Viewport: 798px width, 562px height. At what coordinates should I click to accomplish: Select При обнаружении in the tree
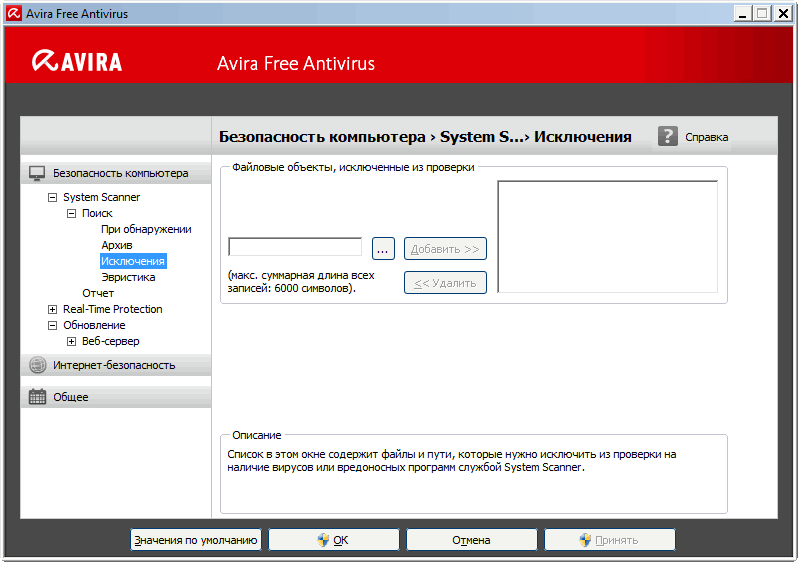[146, 229]
